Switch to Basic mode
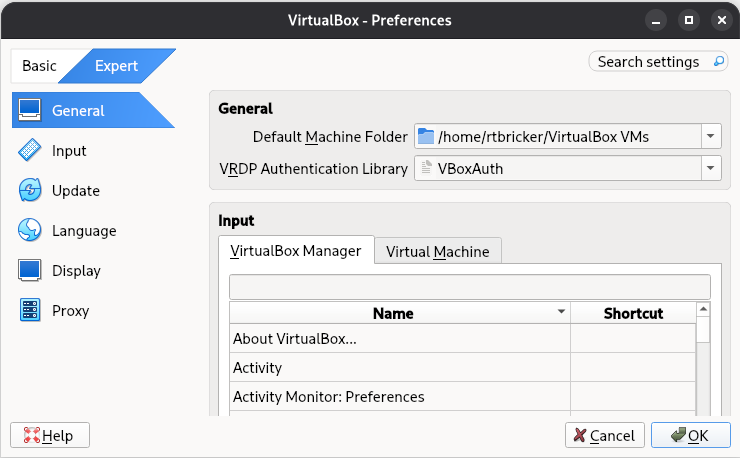This screenshot has height=458, width=740. (x=39, y=66)
